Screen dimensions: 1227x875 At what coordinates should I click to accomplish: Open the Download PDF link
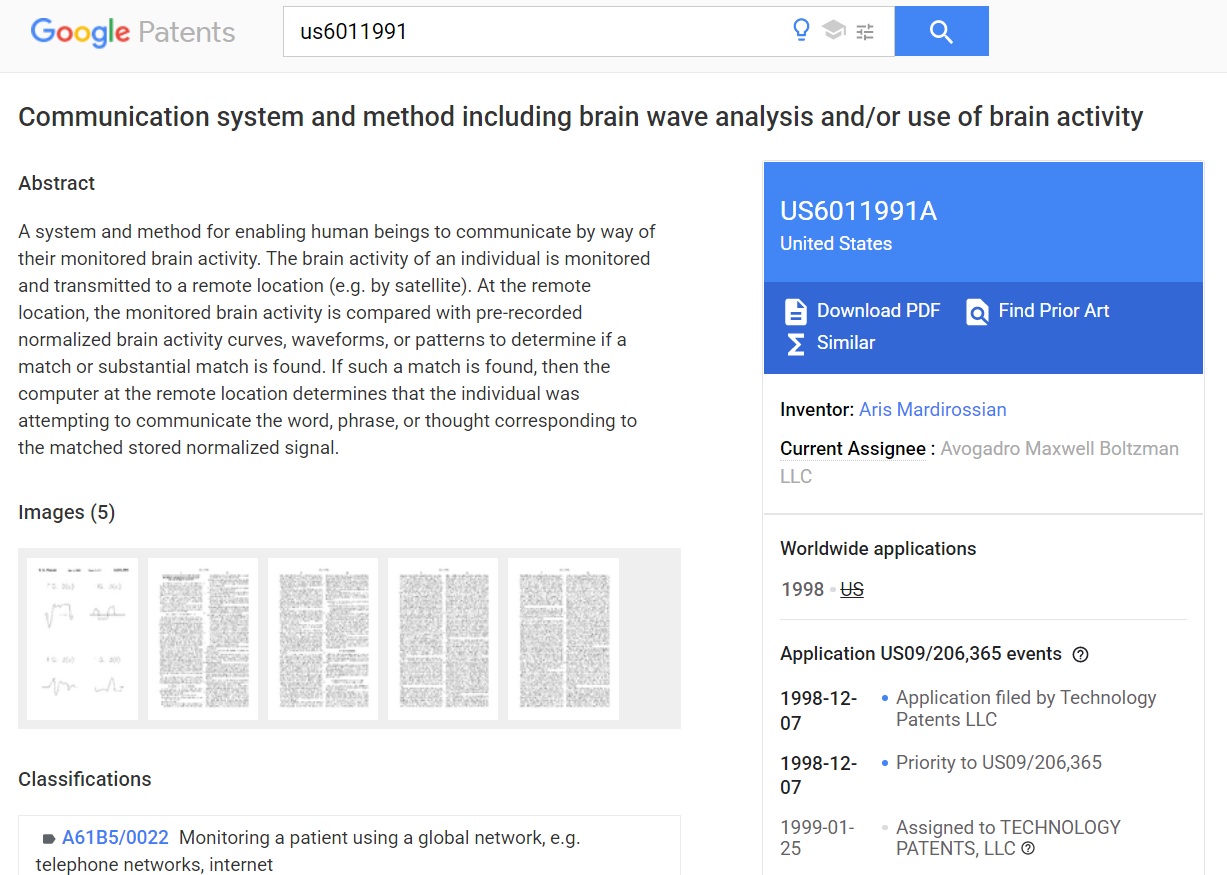click(878, 311)
